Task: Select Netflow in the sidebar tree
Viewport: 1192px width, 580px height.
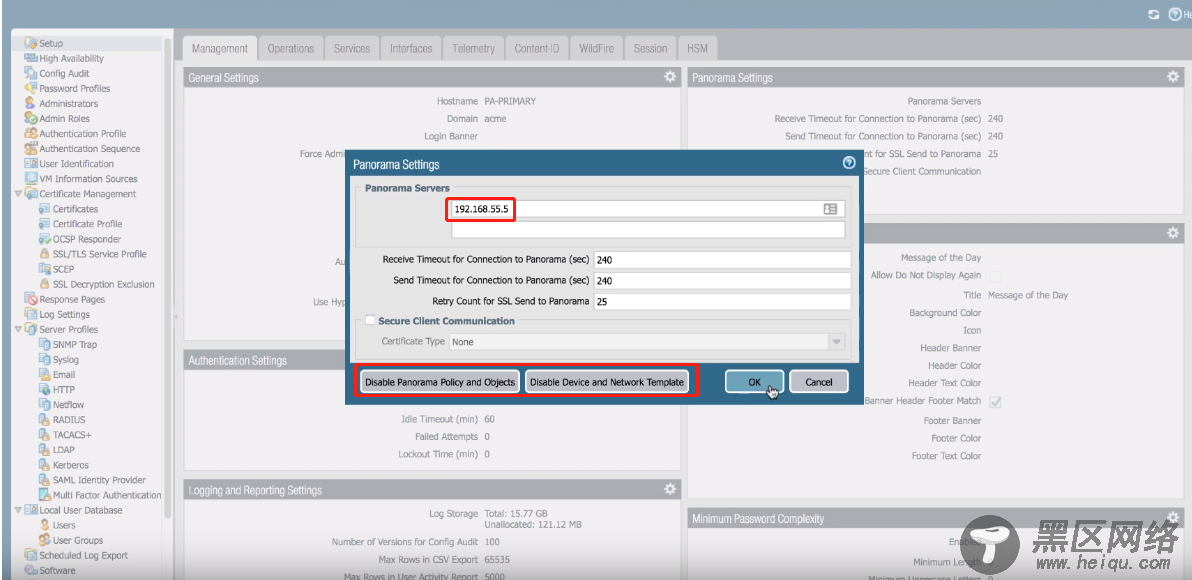Action: coord(68,404)
